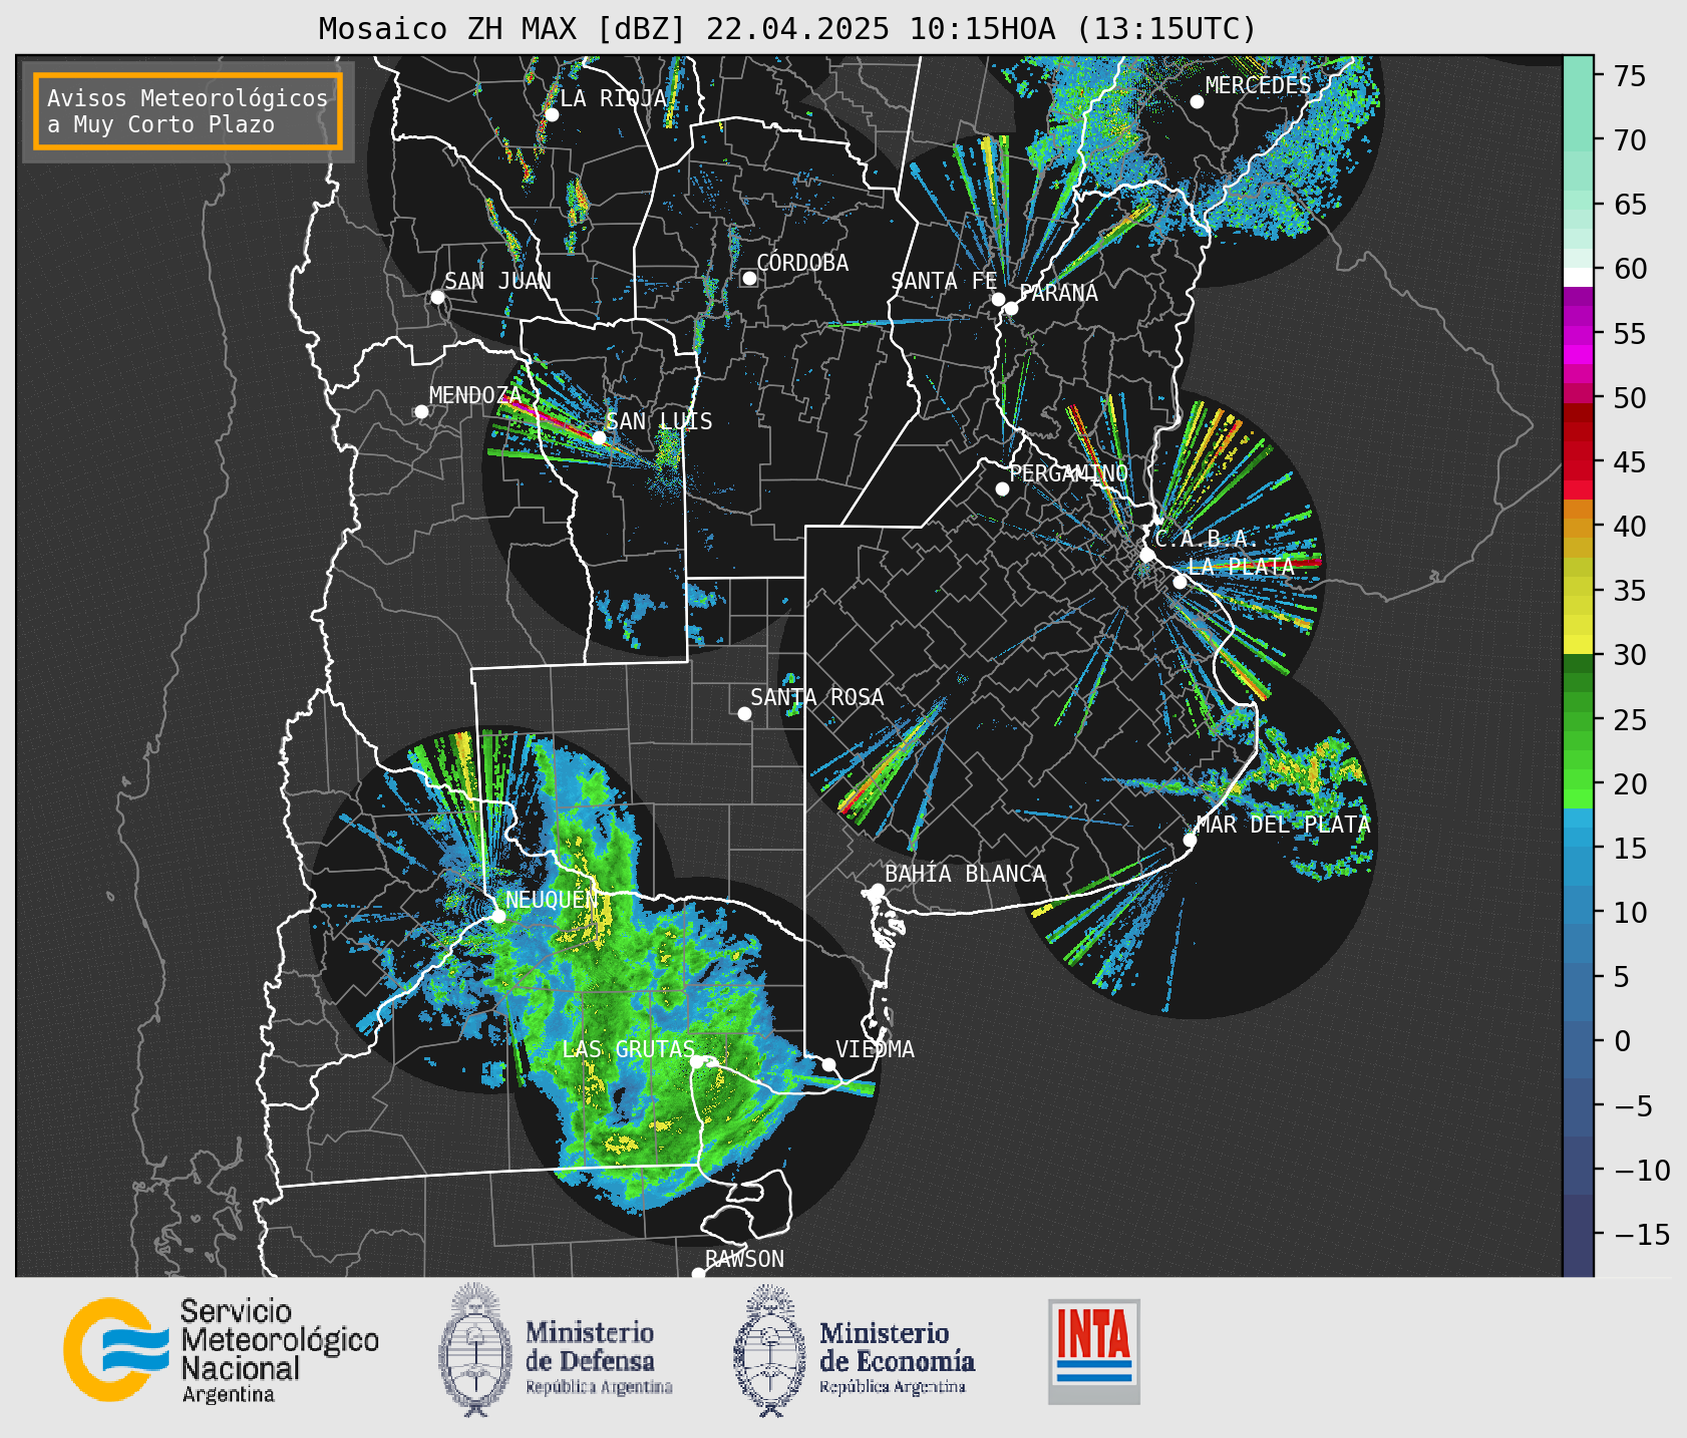Click the Mar del Plata city marker
This screenshot has width=1687, height=1438.
coord(1190,840)
